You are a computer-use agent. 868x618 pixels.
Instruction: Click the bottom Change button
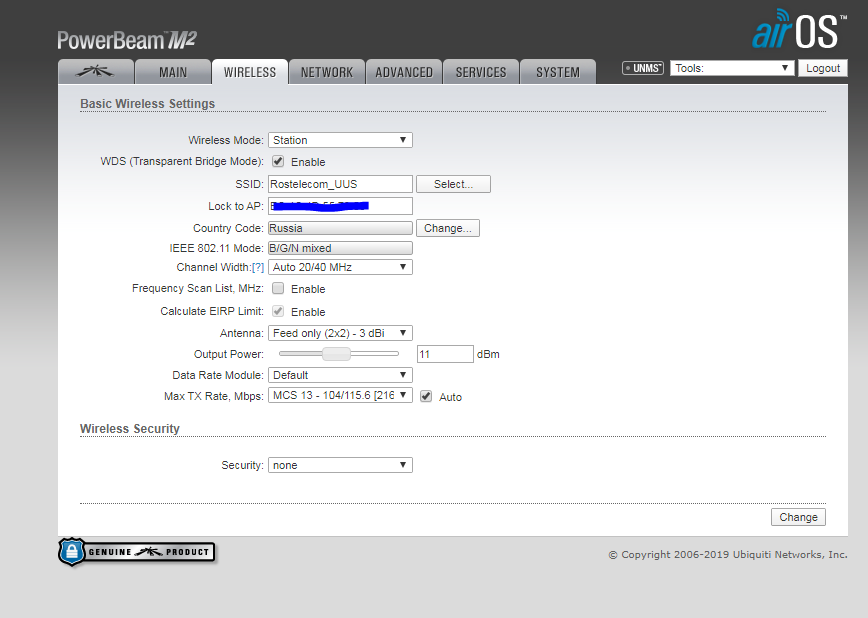click(798, 517)
